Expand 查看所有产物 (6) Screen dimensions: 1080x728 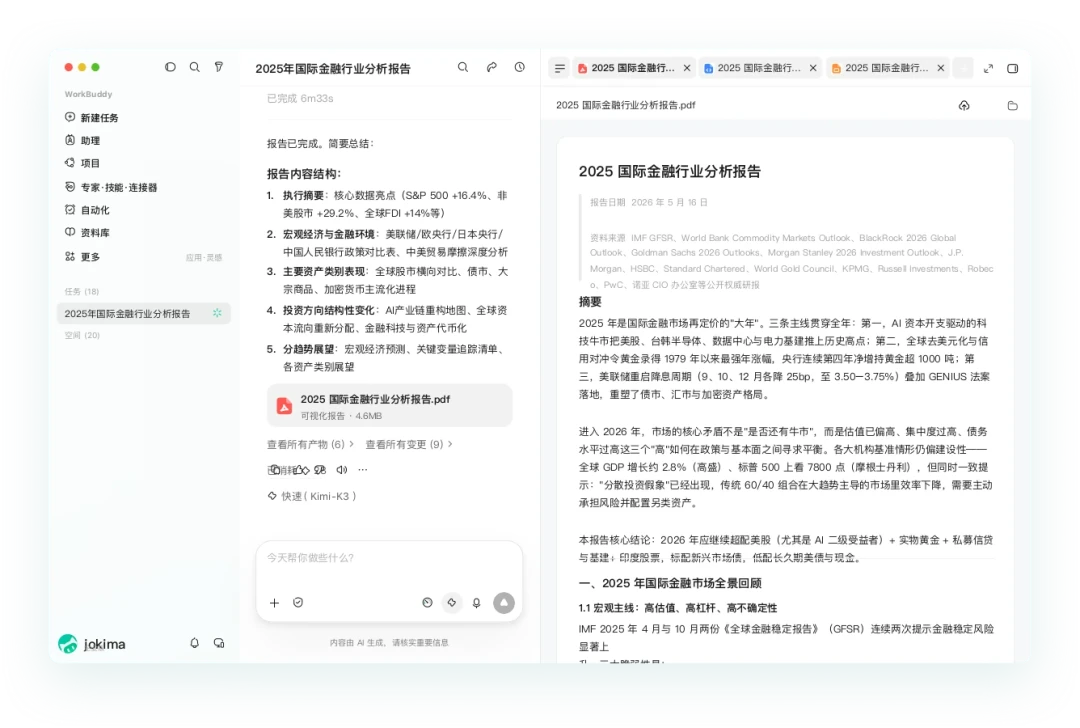(x=310, y=444)
